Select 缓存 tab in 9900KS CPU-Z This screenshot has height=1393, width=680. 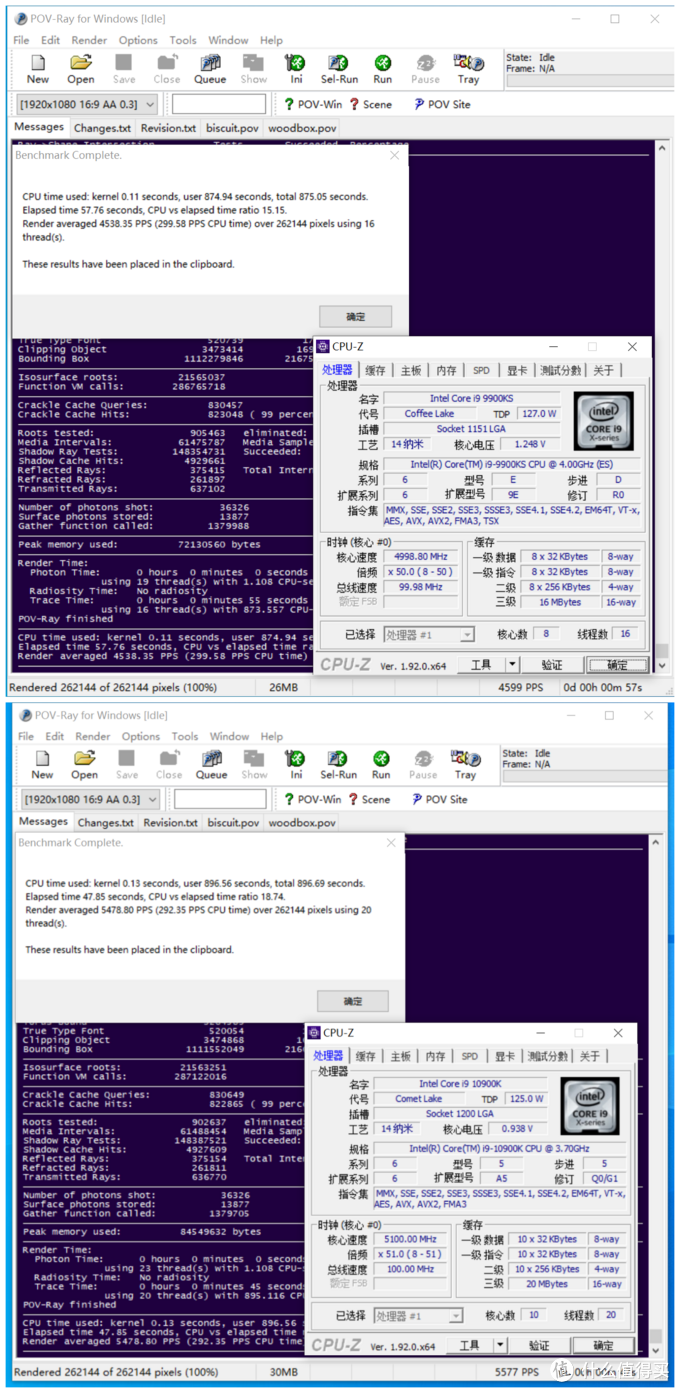(x=375, y=370)
